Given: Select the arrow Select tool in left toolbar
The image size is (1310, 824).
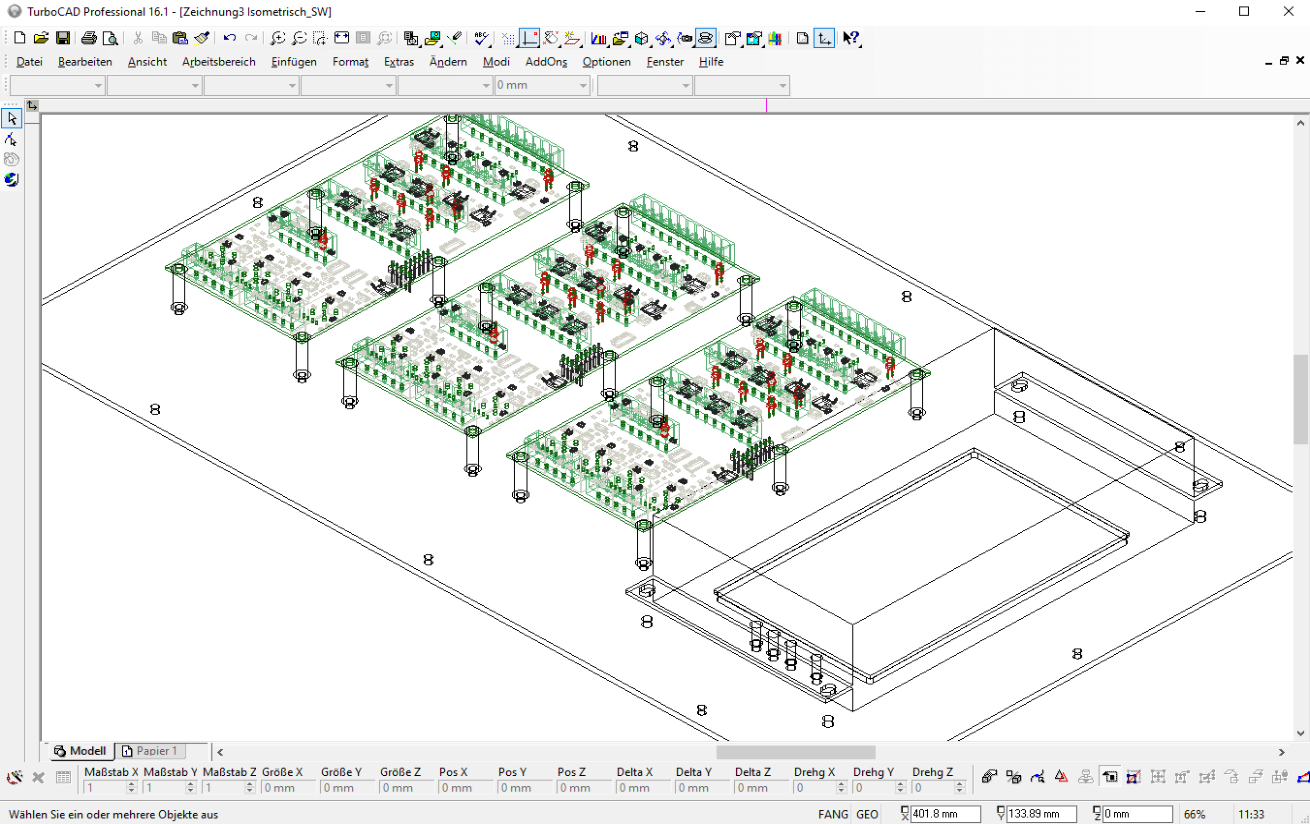Looking at the screenshot, I should point(11,119).
